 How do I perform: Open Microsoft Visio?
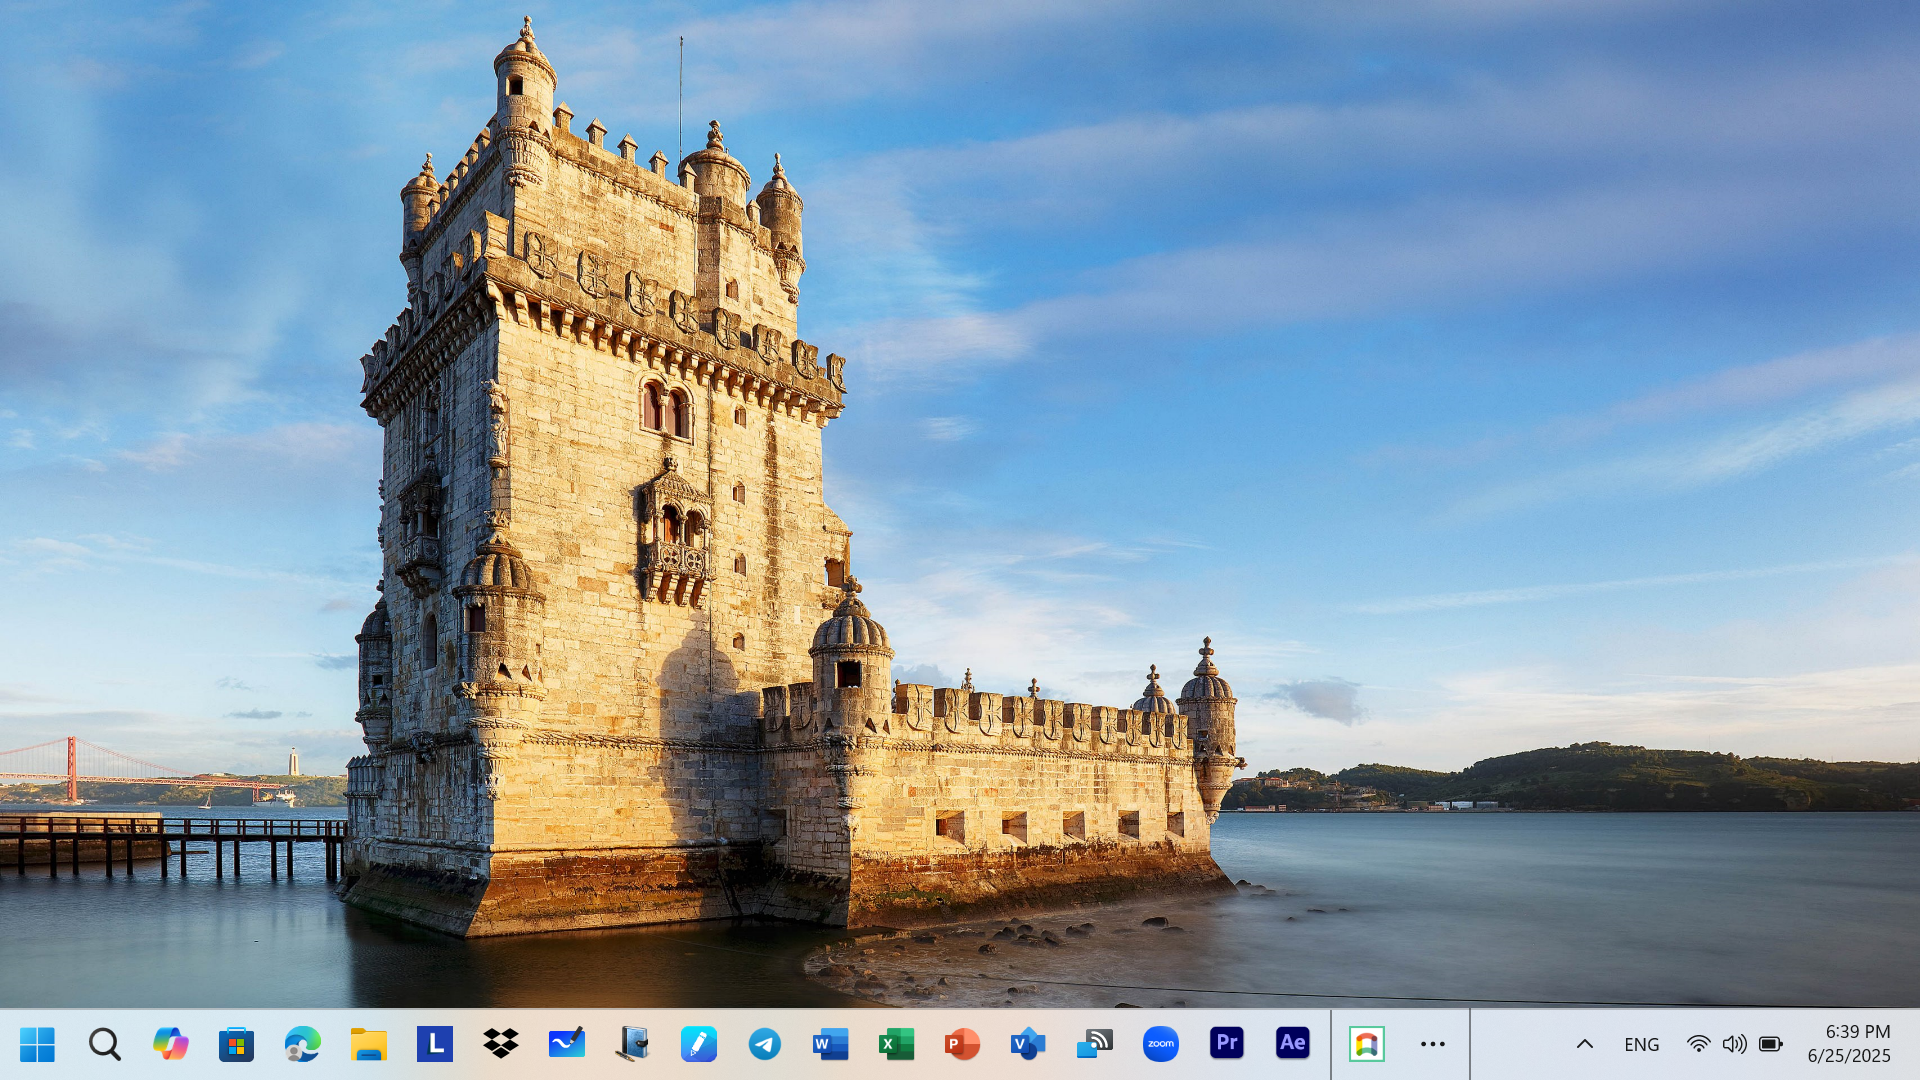1028,1044
